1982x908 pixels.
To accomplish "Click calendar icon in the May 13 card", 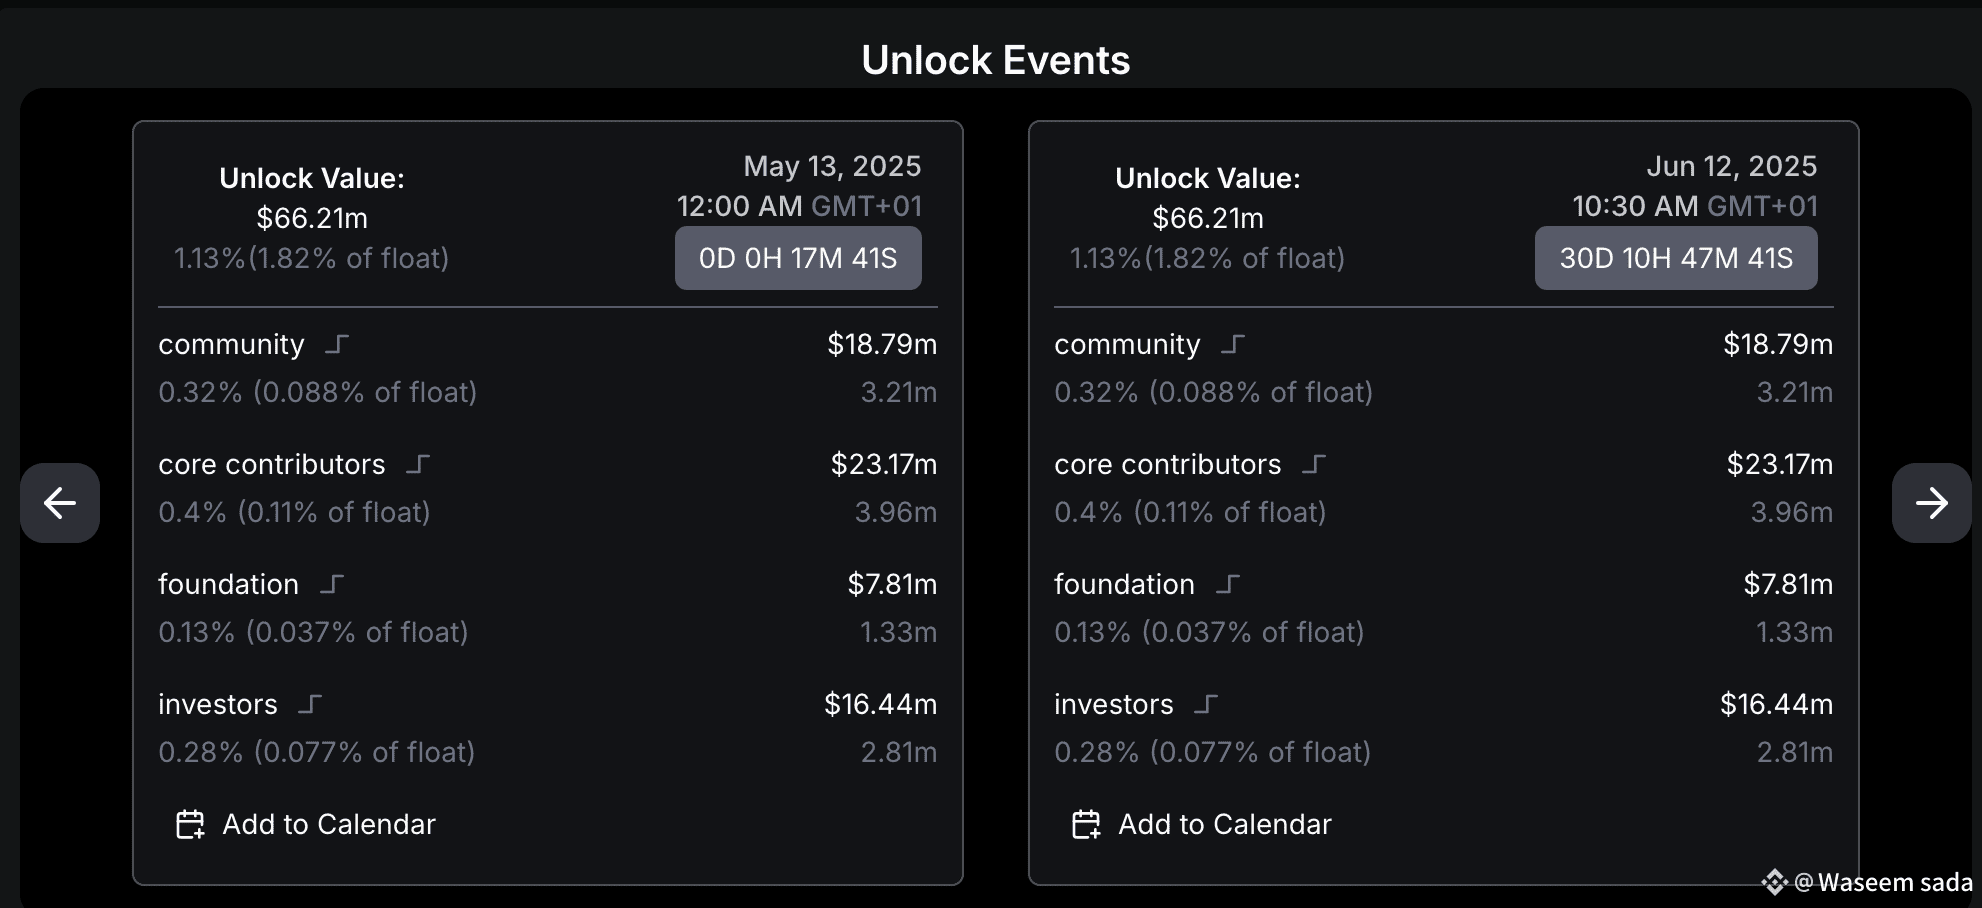I will tap(190, 824).
